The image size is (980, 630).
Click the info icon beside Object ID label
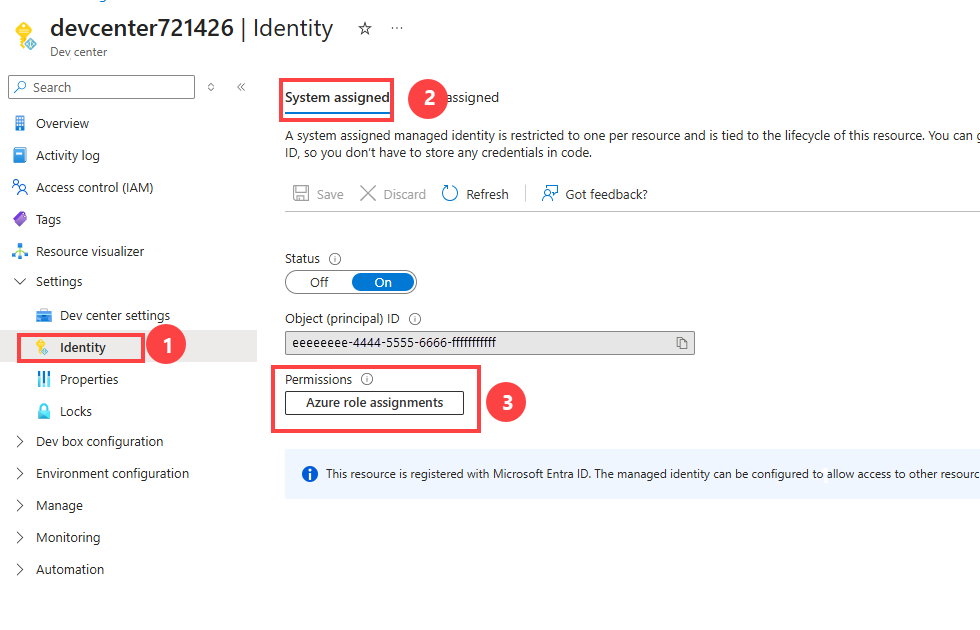(415, 319)
